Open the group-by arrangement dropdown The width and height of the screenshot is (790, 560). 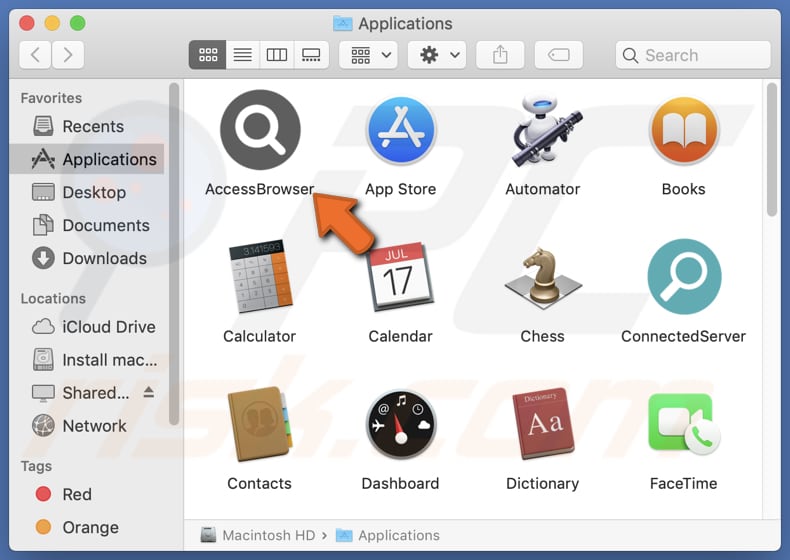[368, 54]
